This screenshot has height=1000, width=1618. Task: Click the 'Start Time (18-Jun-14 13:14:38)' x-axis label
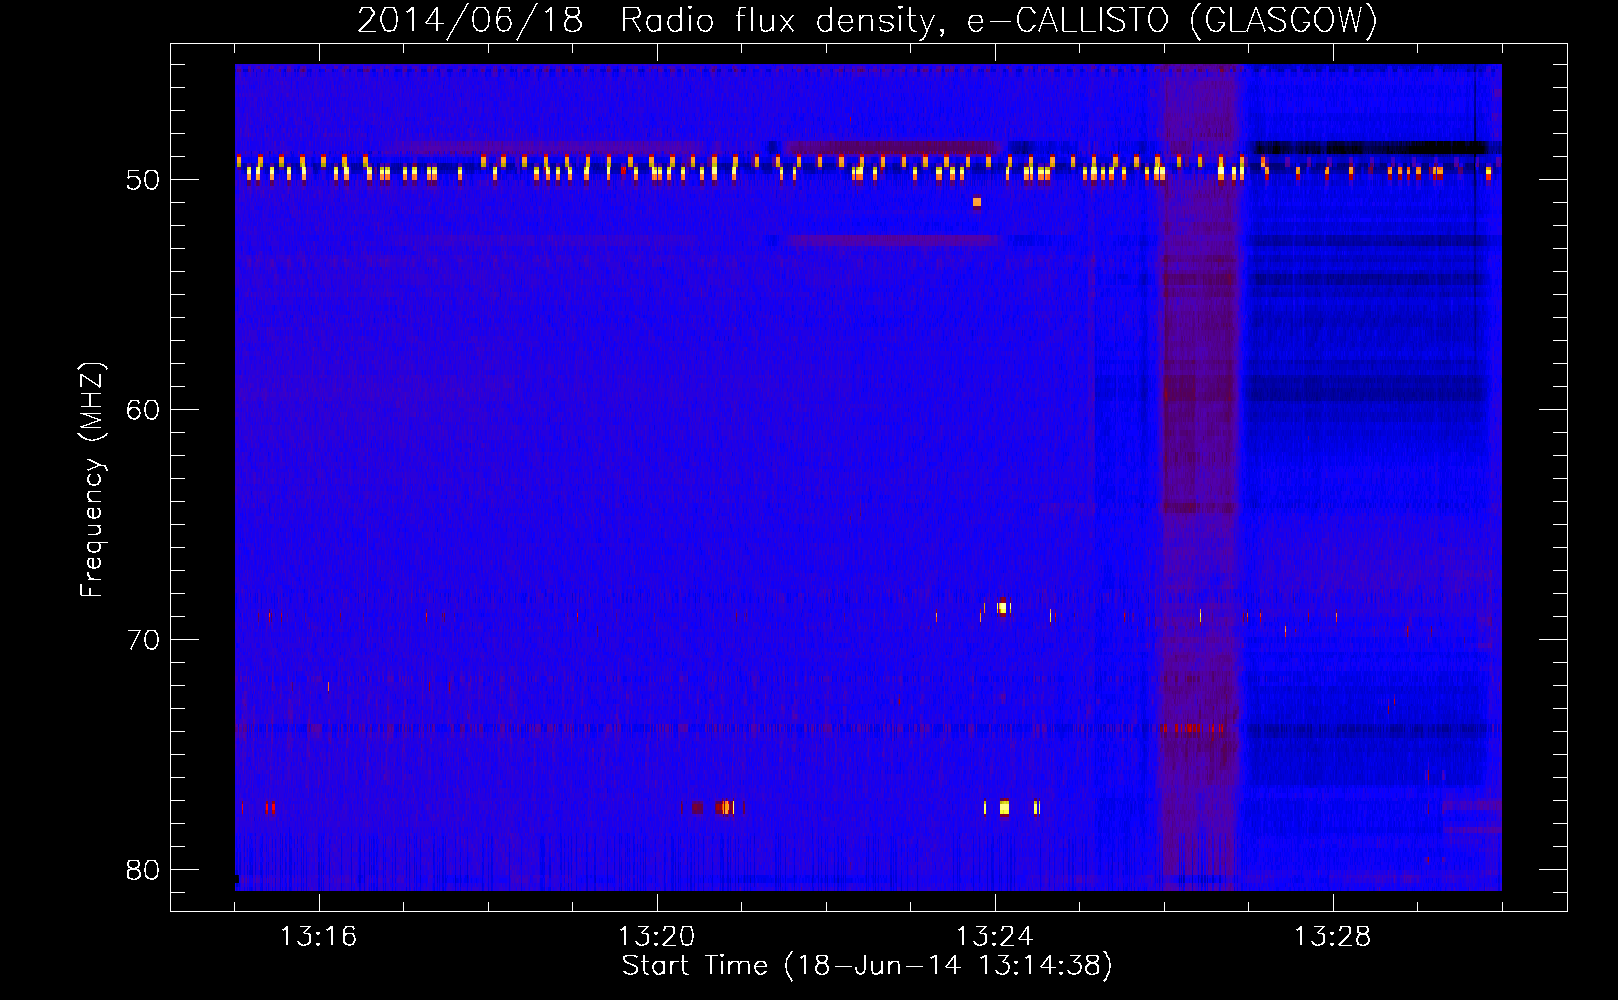click(866, 966)
